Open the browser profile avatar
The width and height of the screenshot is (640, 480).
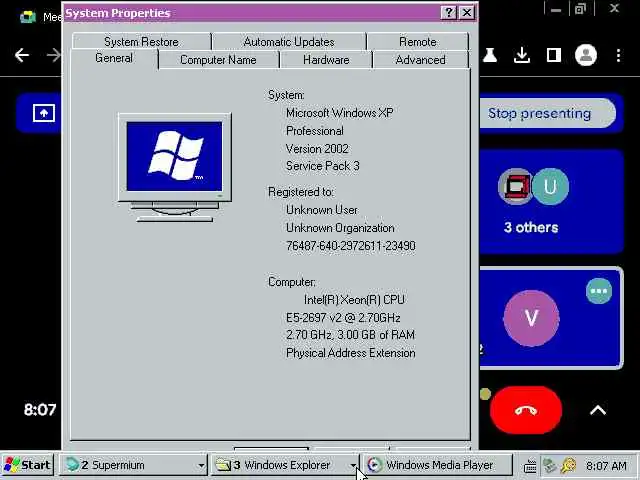586,55
